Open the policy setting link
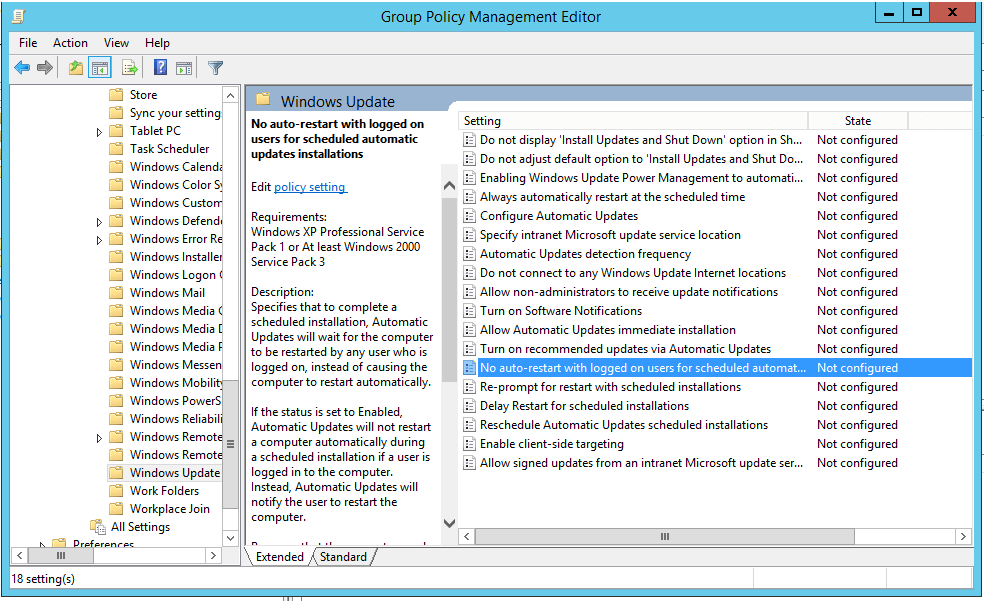 tap(310, 187)
